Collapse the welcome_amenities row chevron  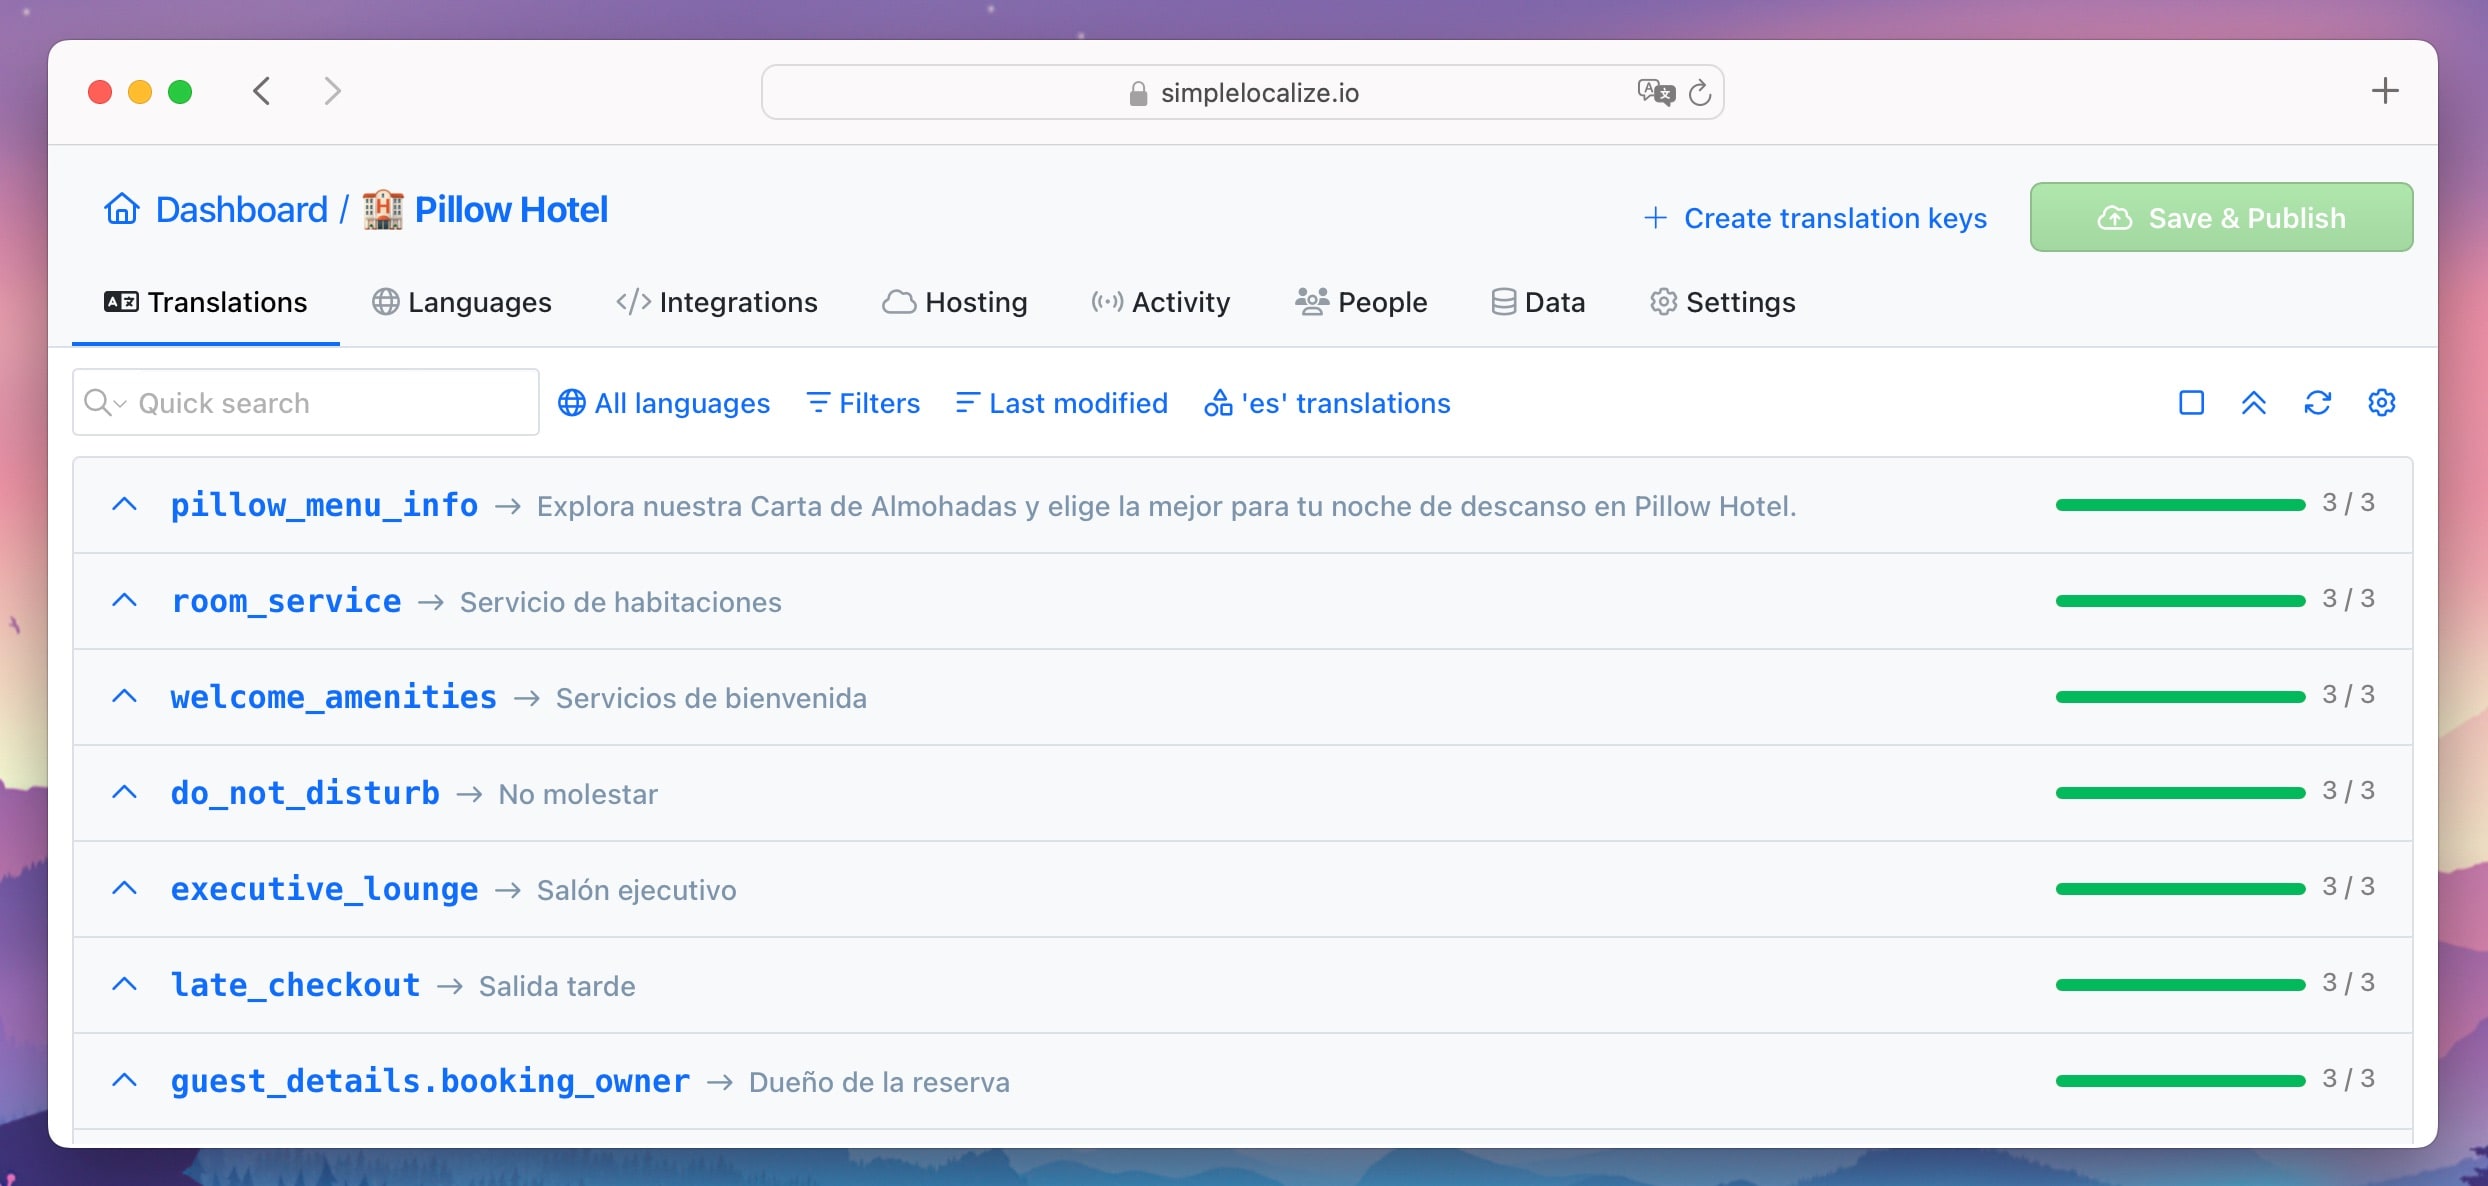[124, 696]
